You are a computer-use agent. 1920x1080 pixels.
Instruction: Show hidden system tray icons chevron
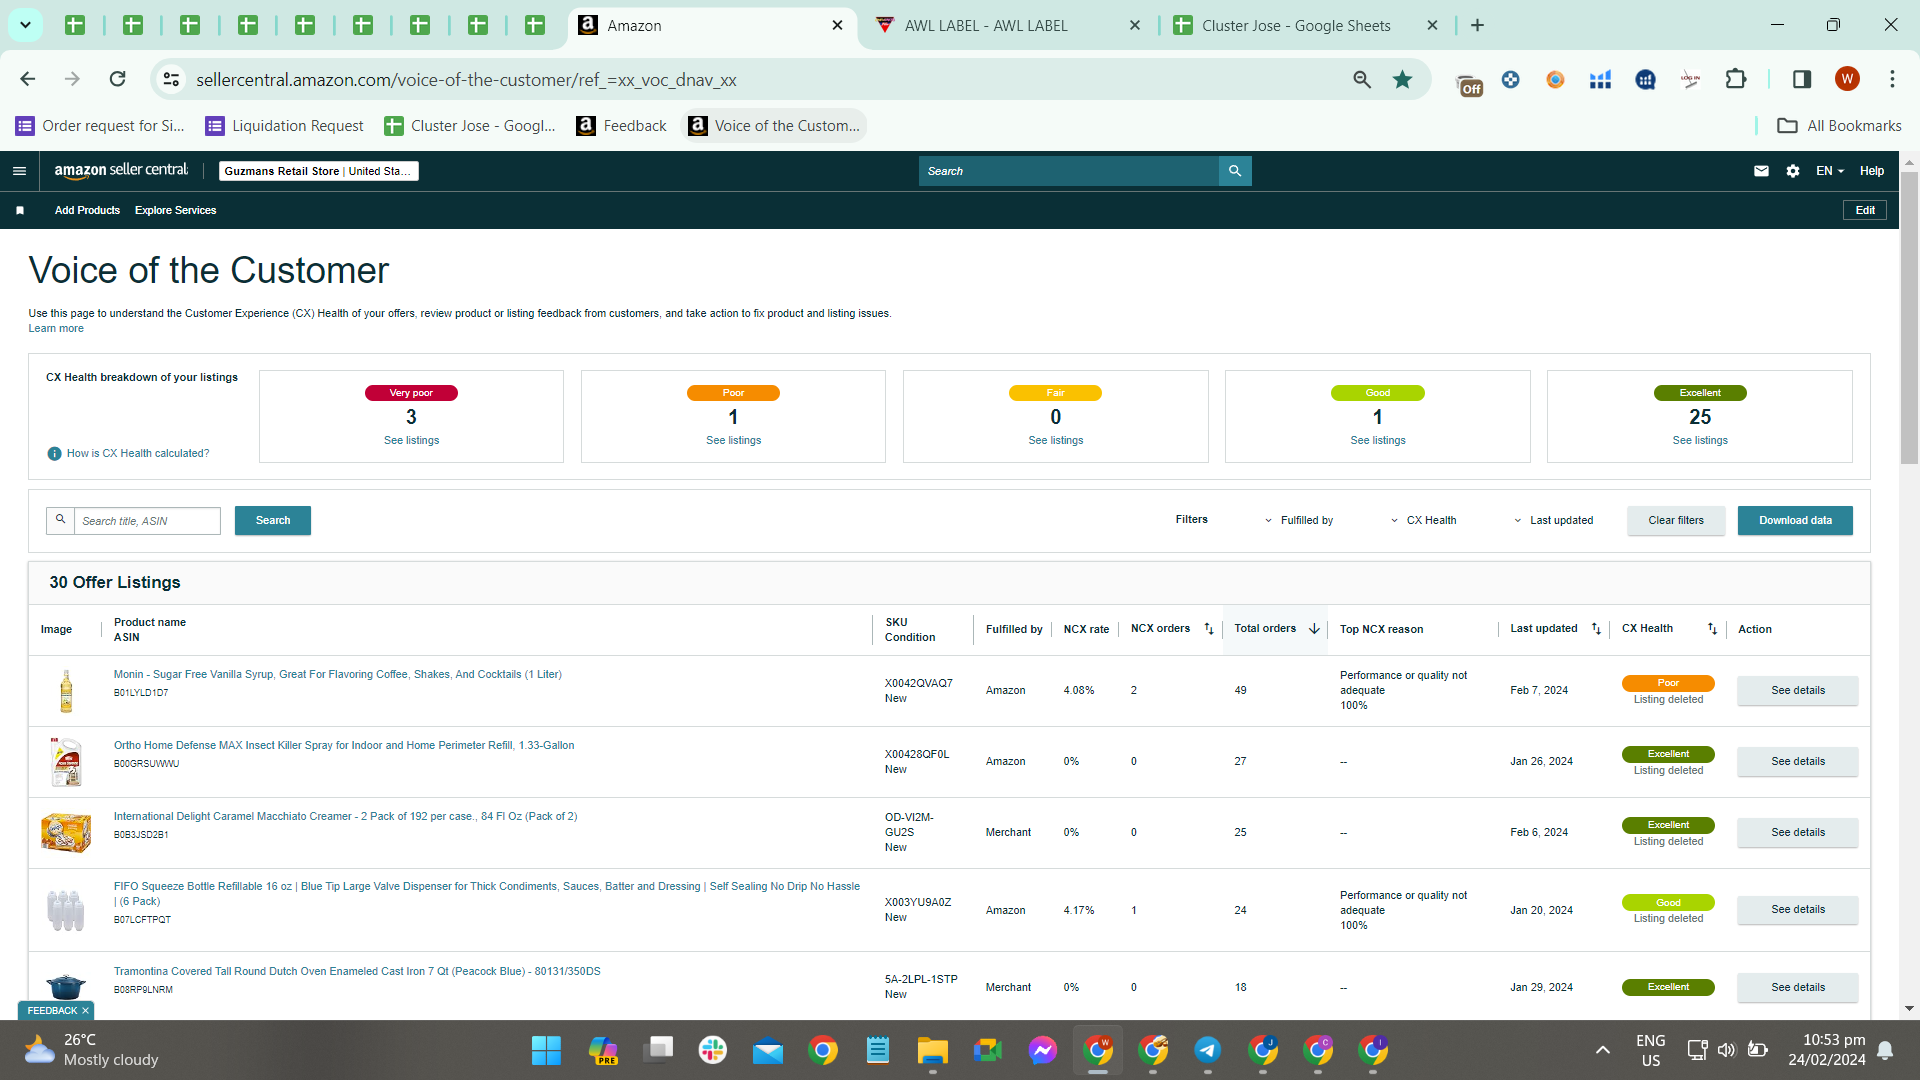pos(1602,1050)
